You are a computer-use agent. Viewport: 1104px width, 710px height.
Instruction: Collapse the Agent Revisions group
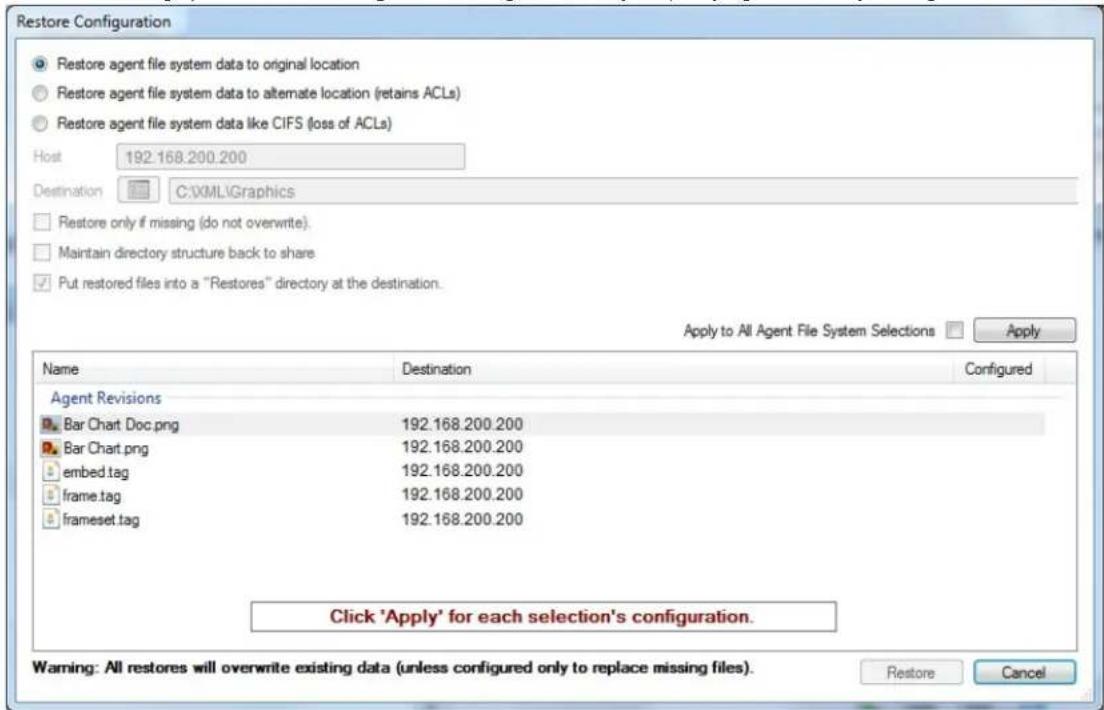pos(106,398)
